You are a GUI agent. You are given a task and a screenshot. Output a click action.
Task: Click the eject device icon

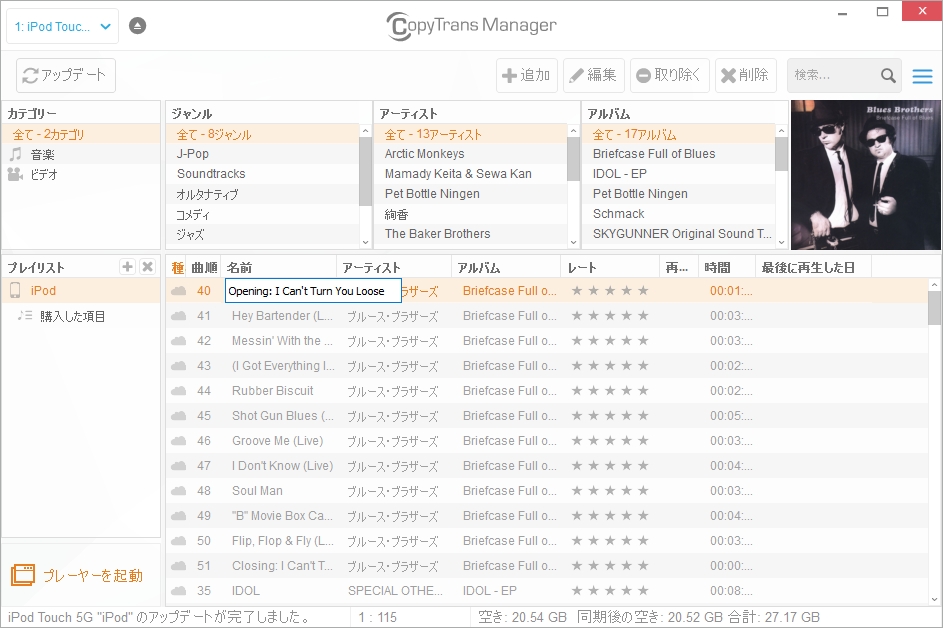[x=137, y=26]
